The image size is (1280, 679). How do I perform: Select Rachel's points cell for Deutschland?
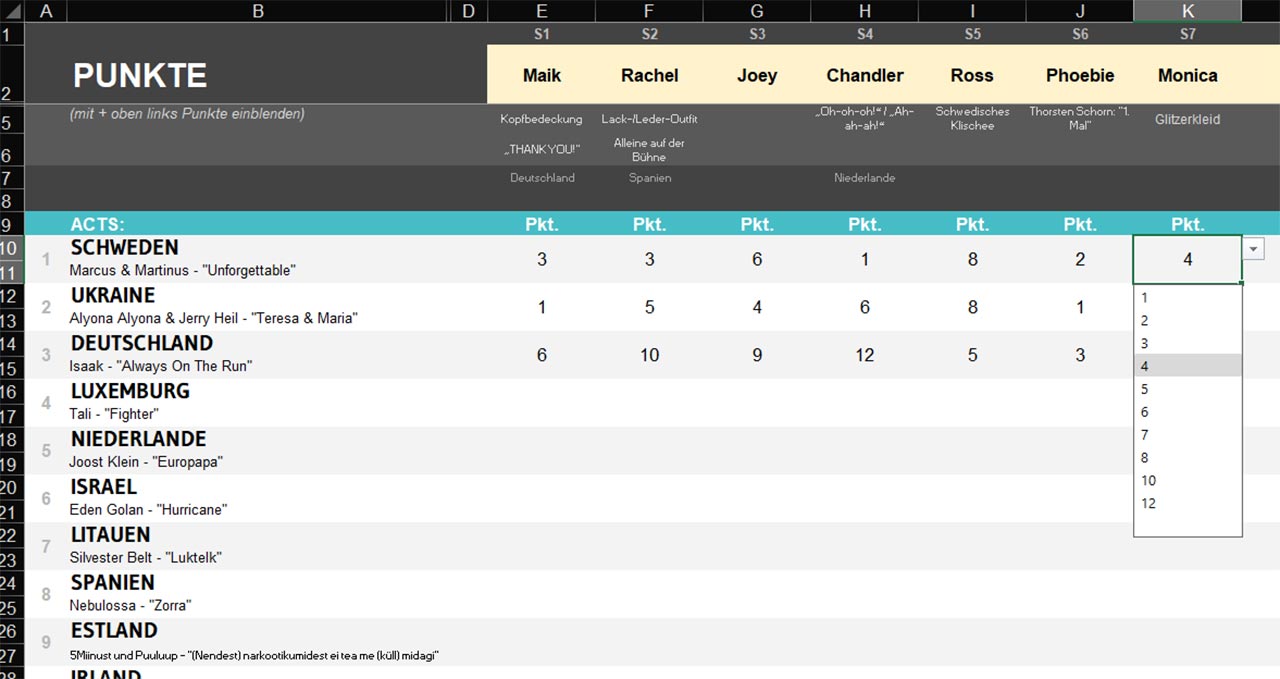pos(649,355)
